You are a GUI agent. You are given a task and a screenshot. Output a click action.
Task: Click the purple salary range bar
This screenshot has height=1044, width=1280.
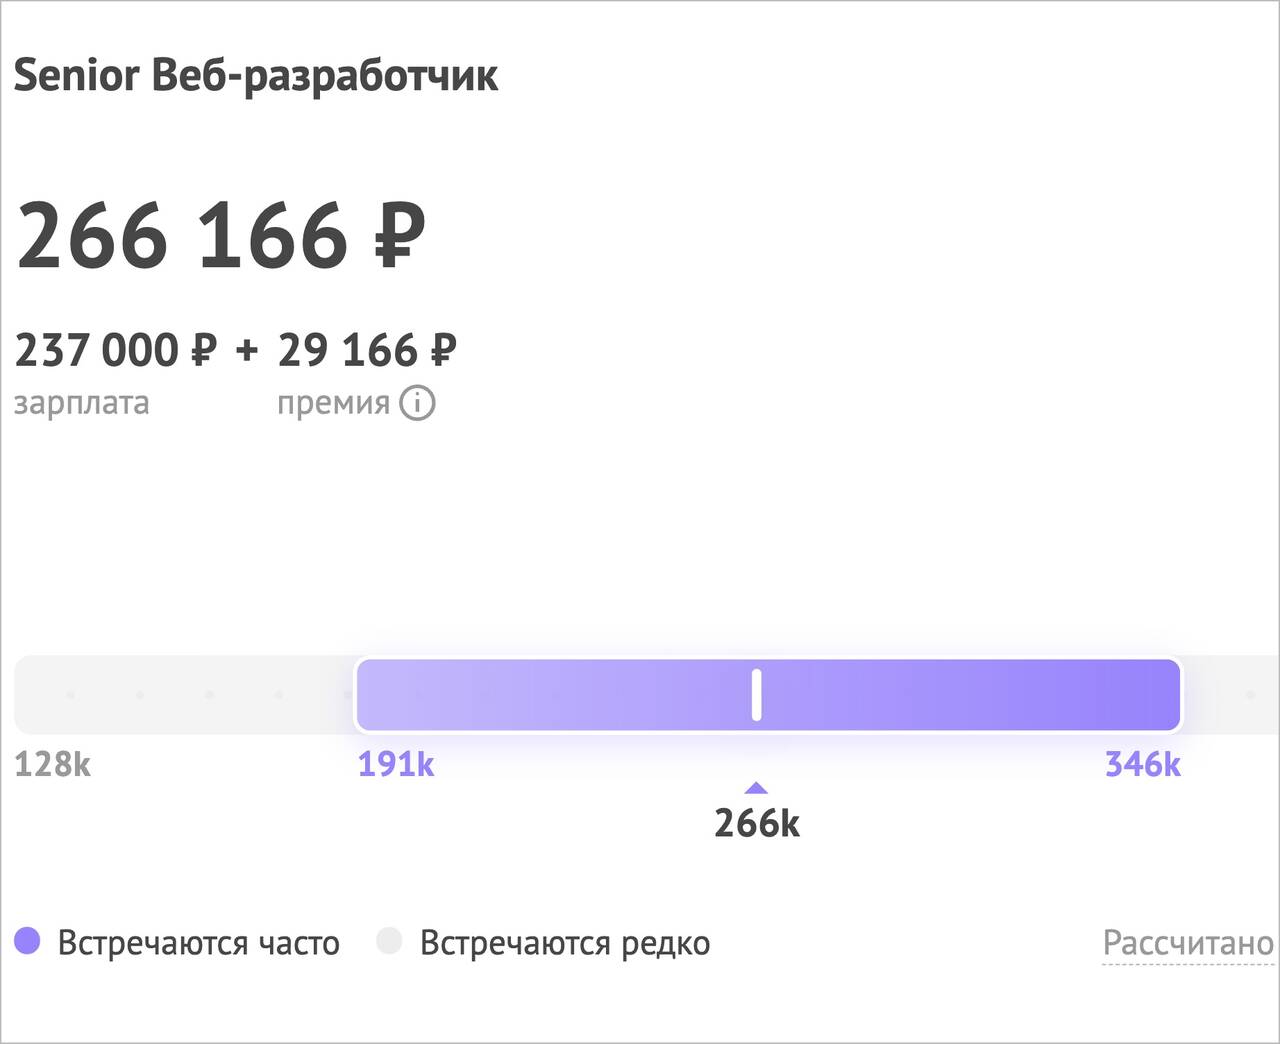click(768, 695)
